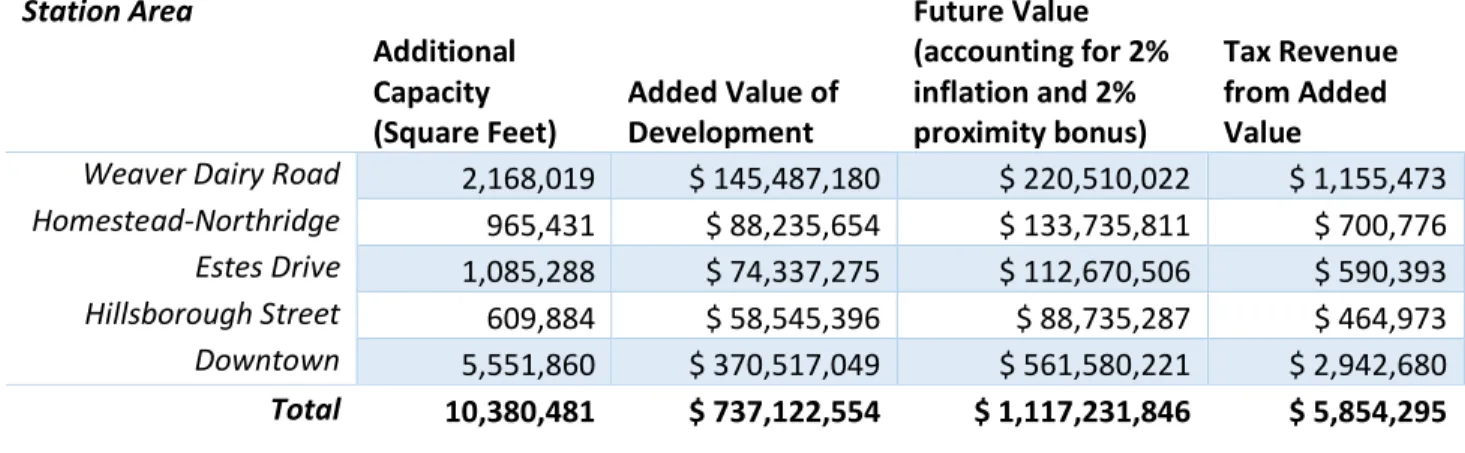
Task: Click cell value $ 88,235,654
Action: [793, 226]
